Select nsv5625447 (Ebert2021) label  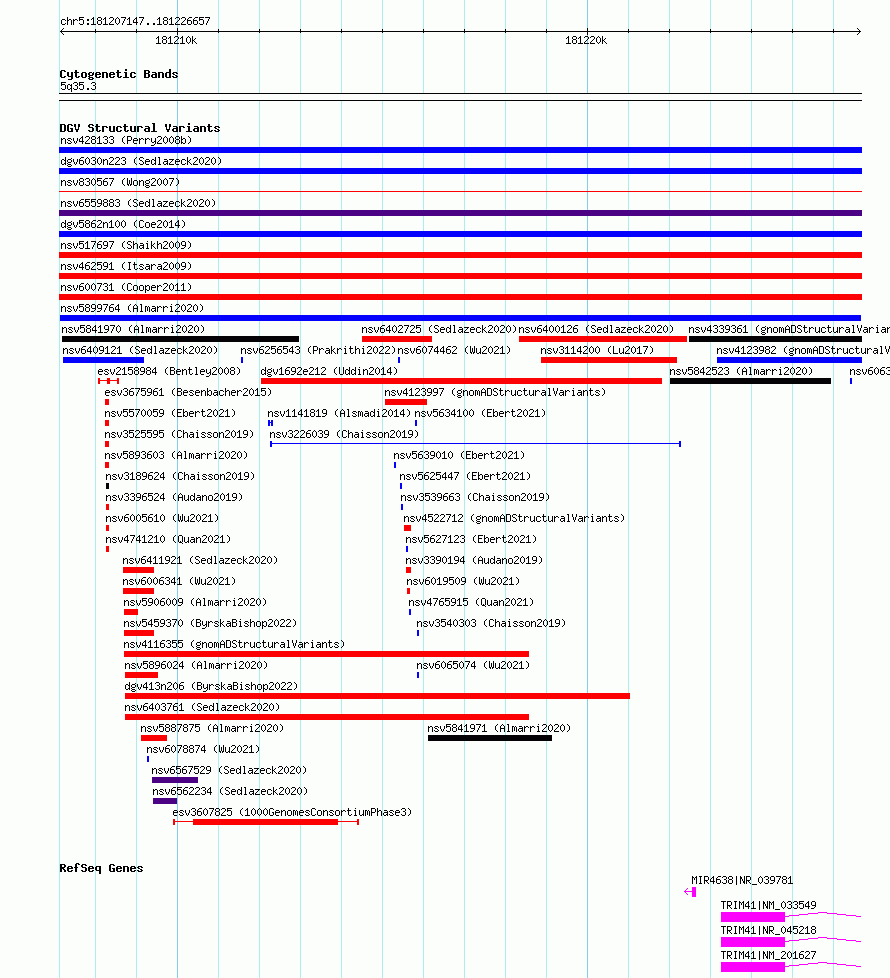[x=465, y=477]
